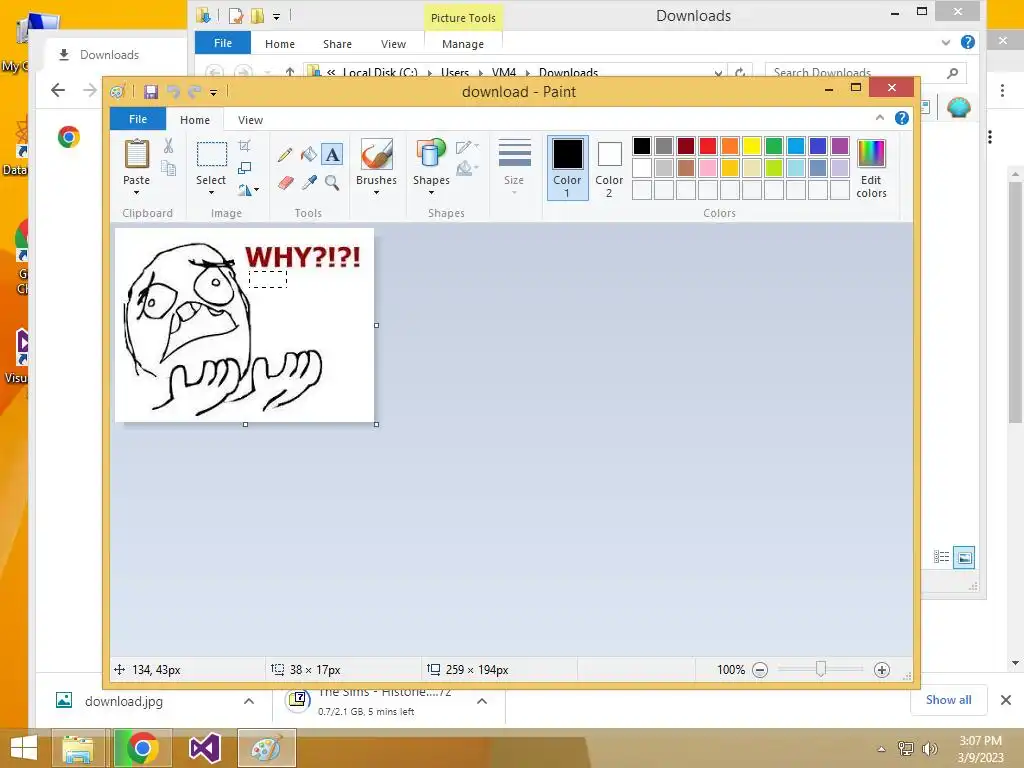Screen dimensions: 1024x768
Task: Open the Shapes gallery dropdown
Action: 431,193
